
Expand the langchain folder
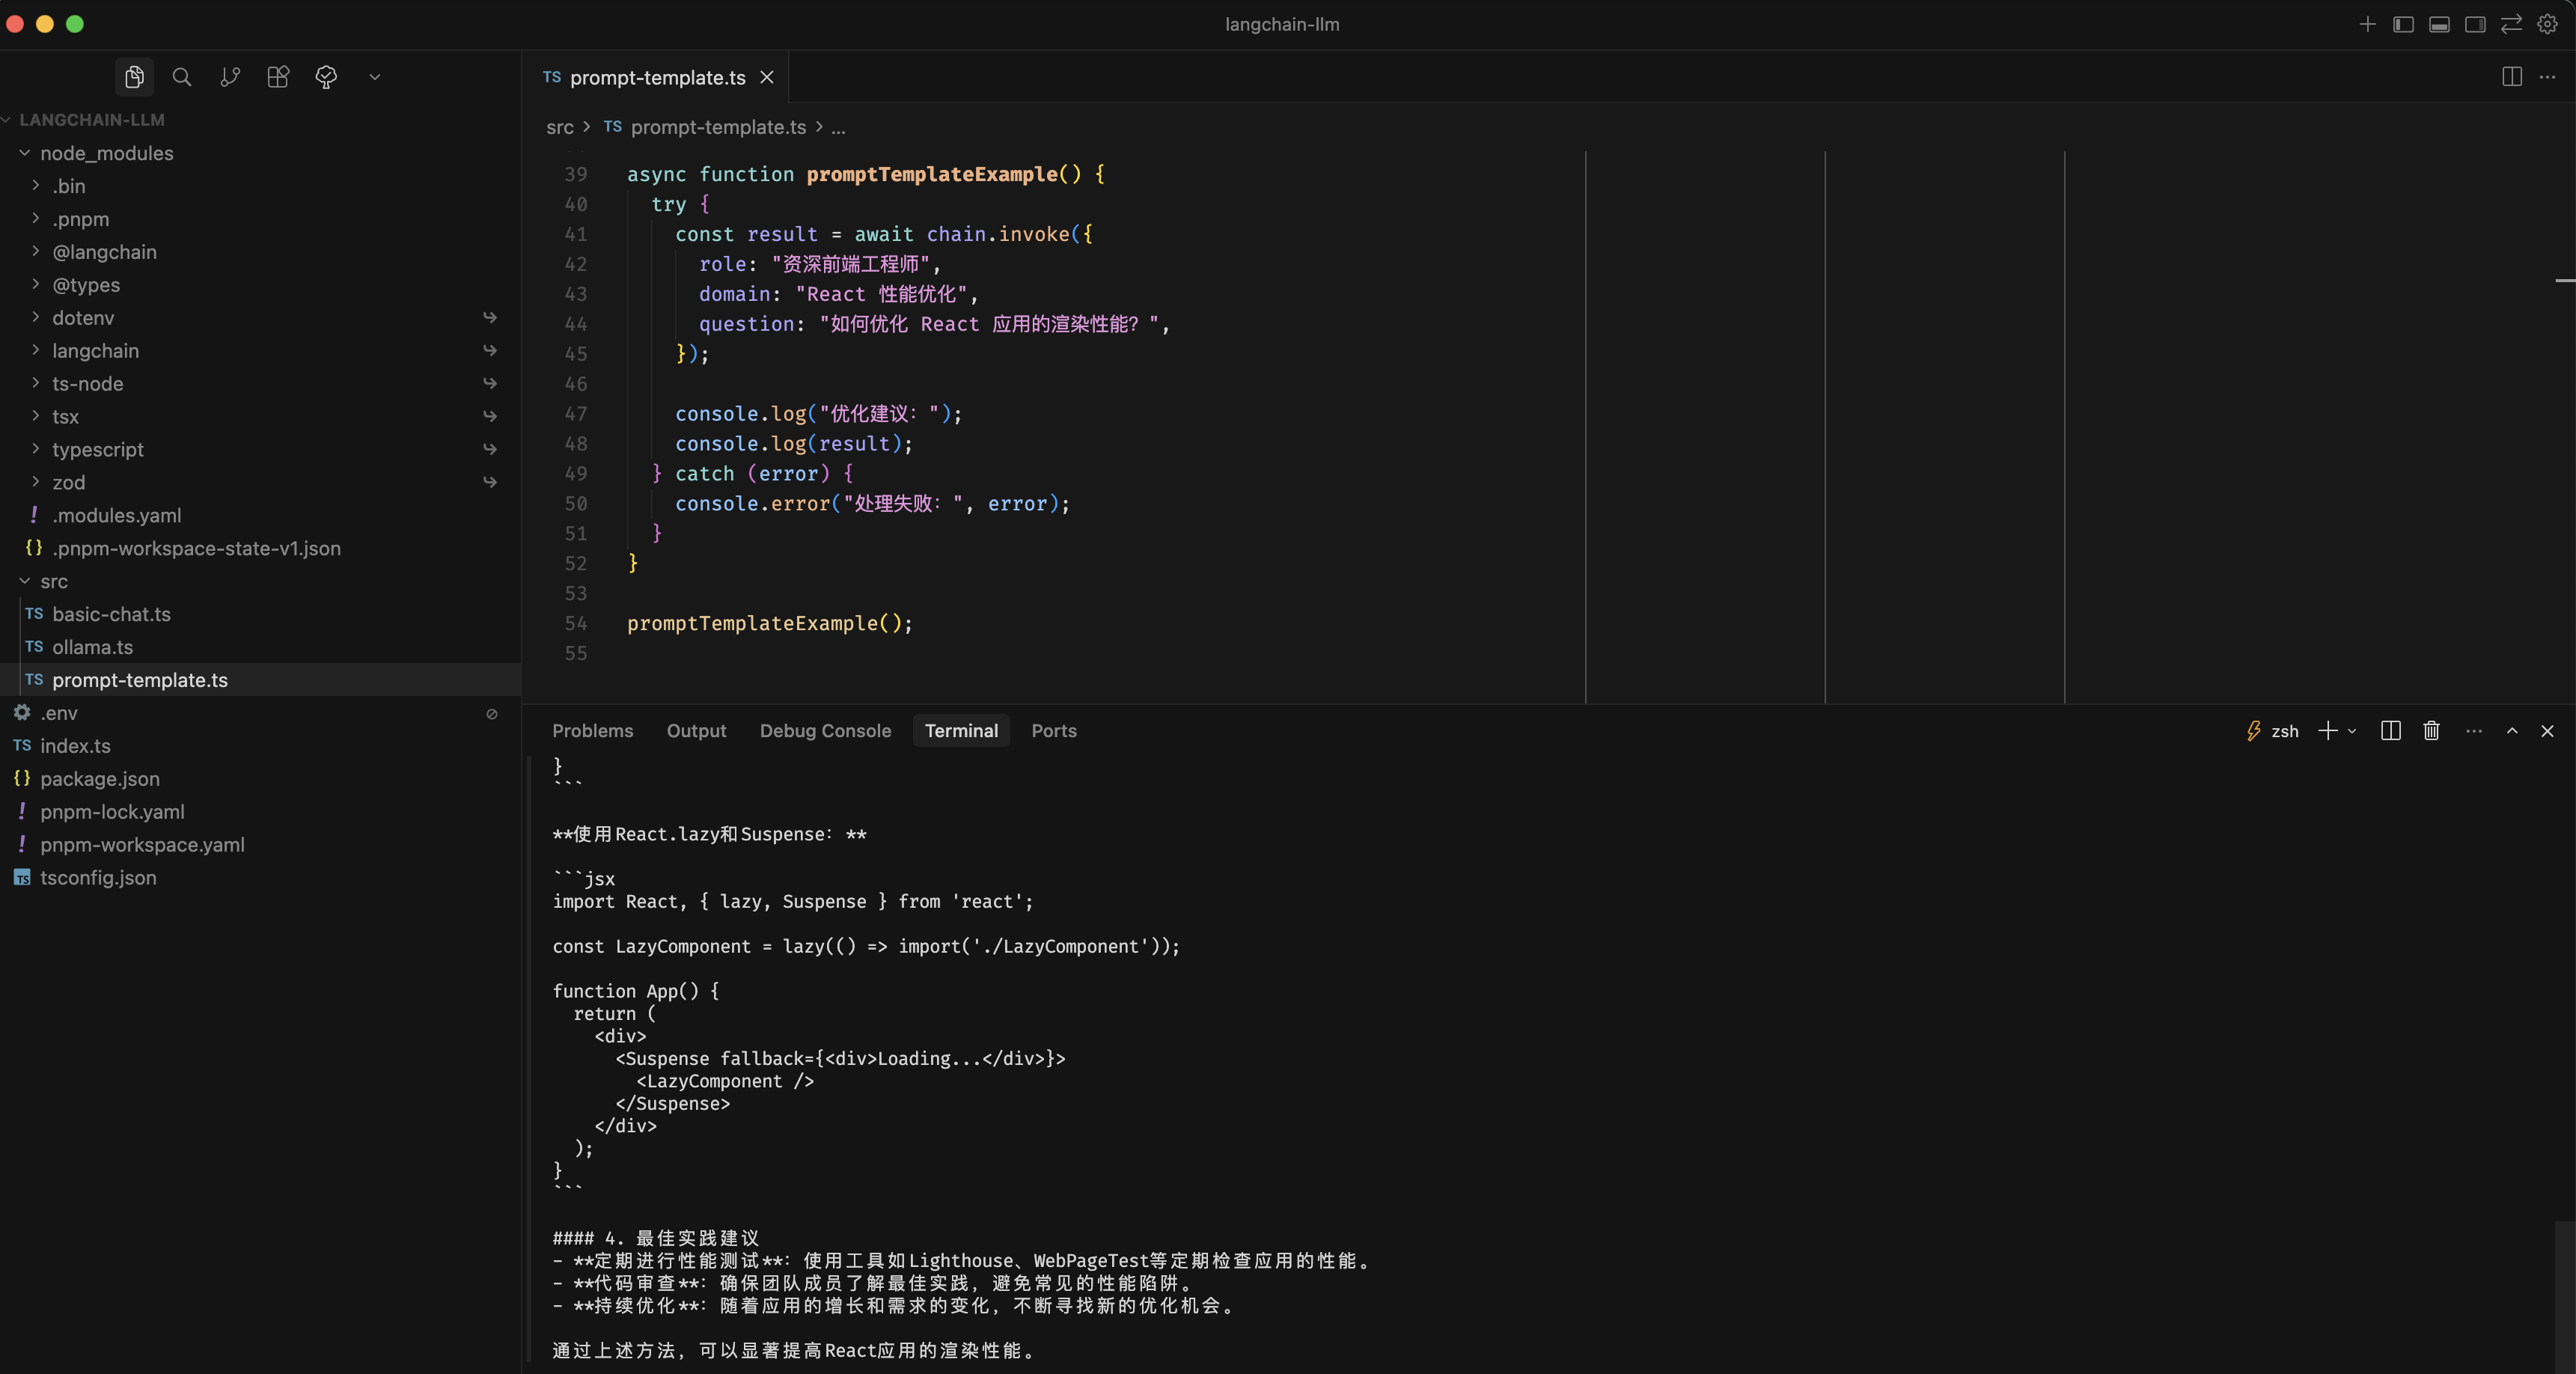[260, 351]
